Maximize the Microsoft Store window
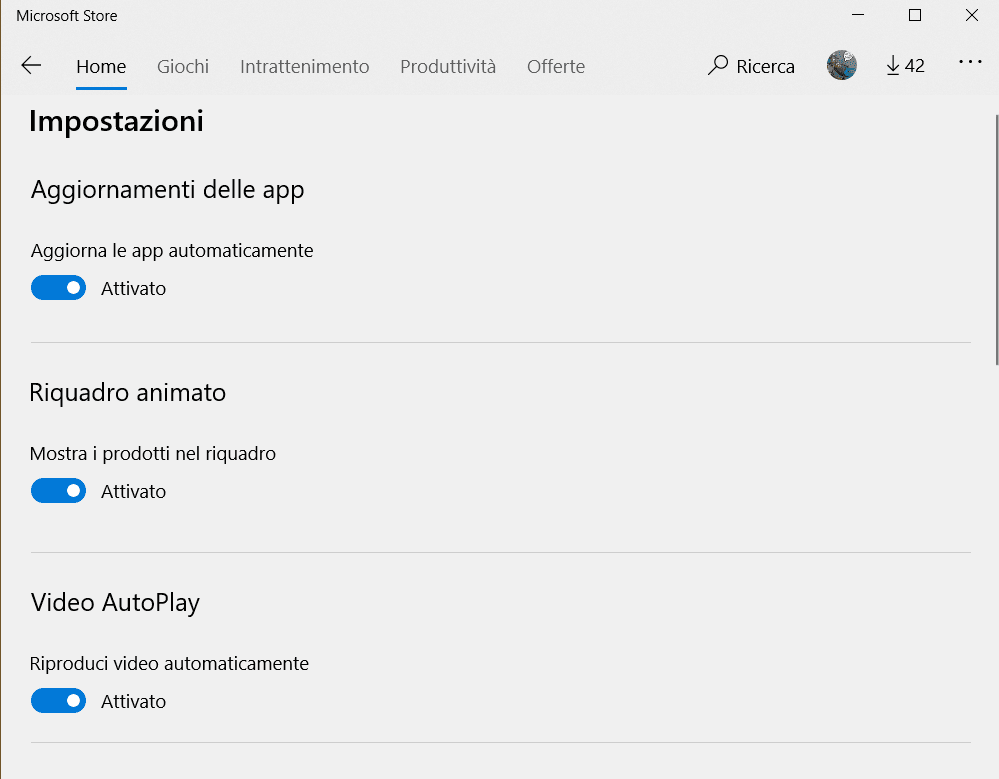This screenshot has width=999, height=779. [914, 15]
